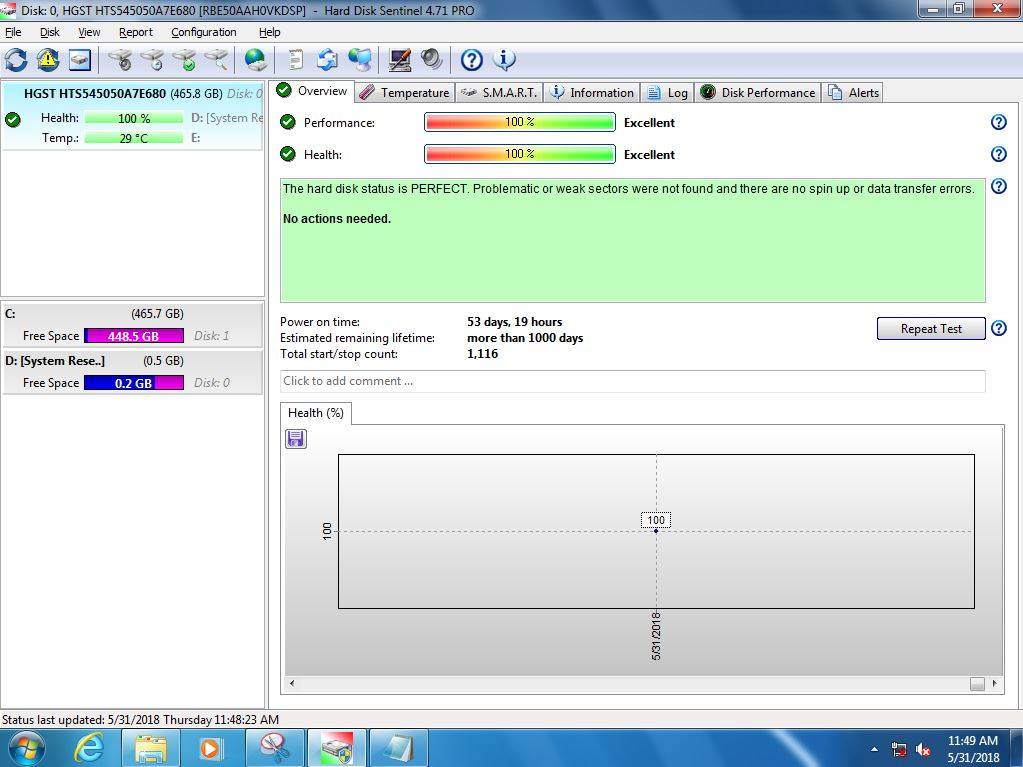Click 'more than 1000 days' lifetime value

525,338
